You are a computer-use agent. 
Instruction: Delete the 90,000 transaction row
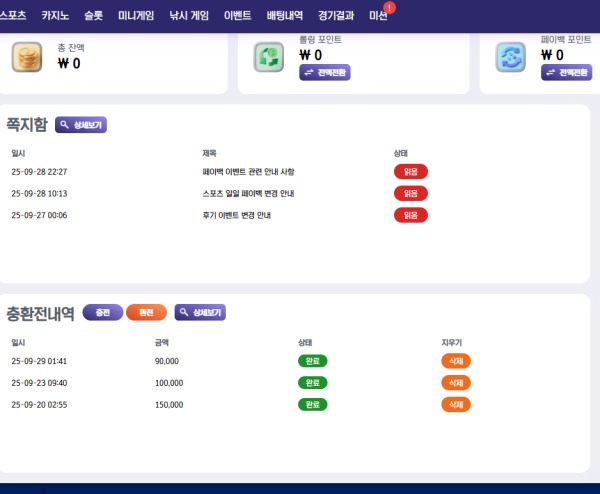[455, 361]
